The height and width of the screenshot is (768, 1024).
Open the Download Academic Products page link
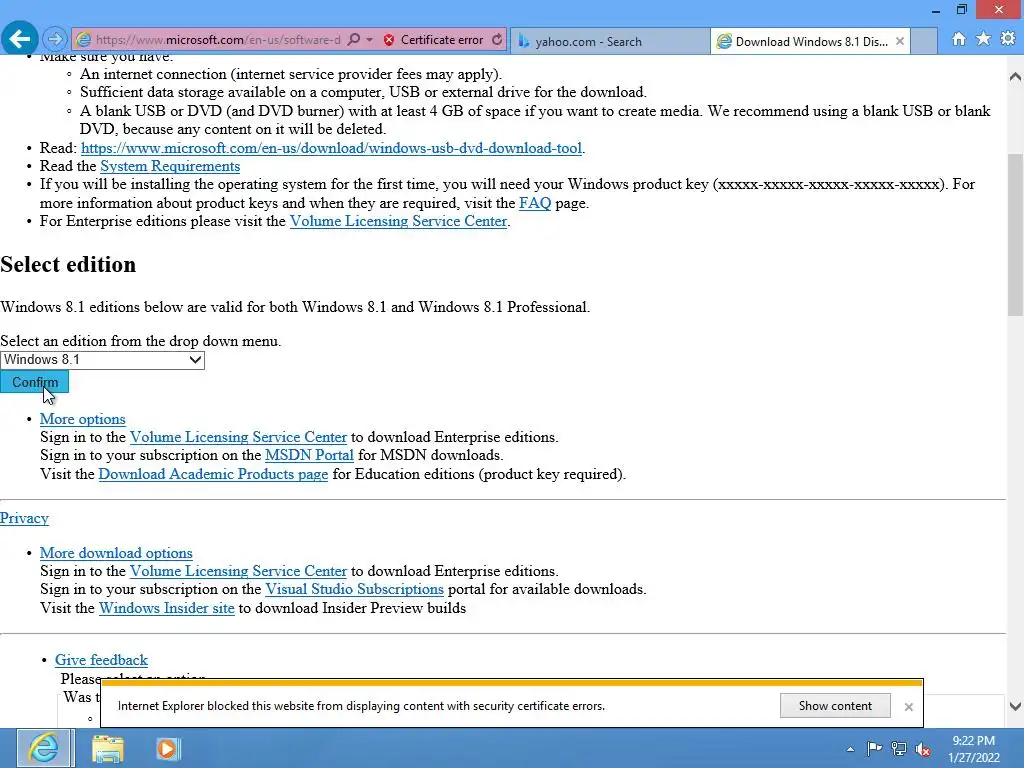point(213,474)
